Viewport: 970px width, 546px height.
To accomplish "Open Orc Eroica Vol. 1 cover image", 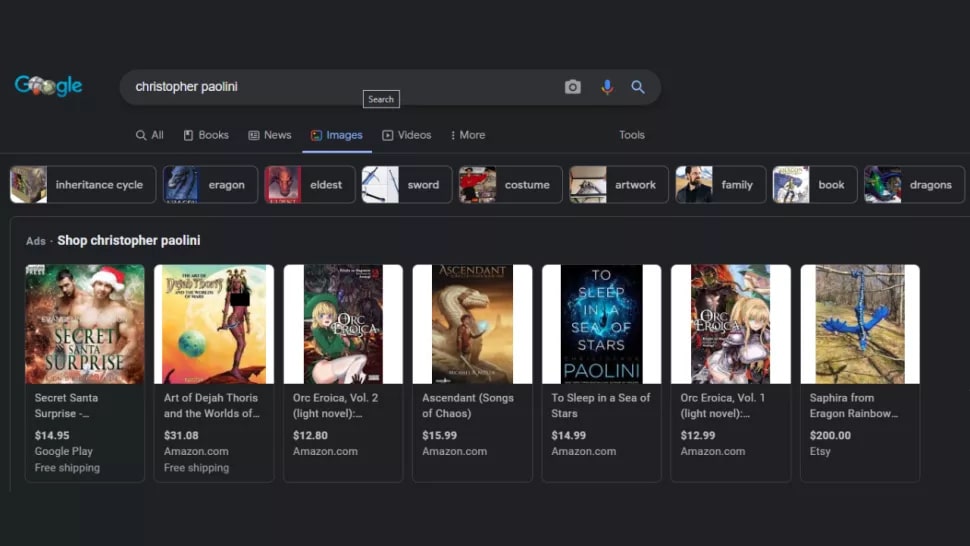I will [x=731, y=324].
